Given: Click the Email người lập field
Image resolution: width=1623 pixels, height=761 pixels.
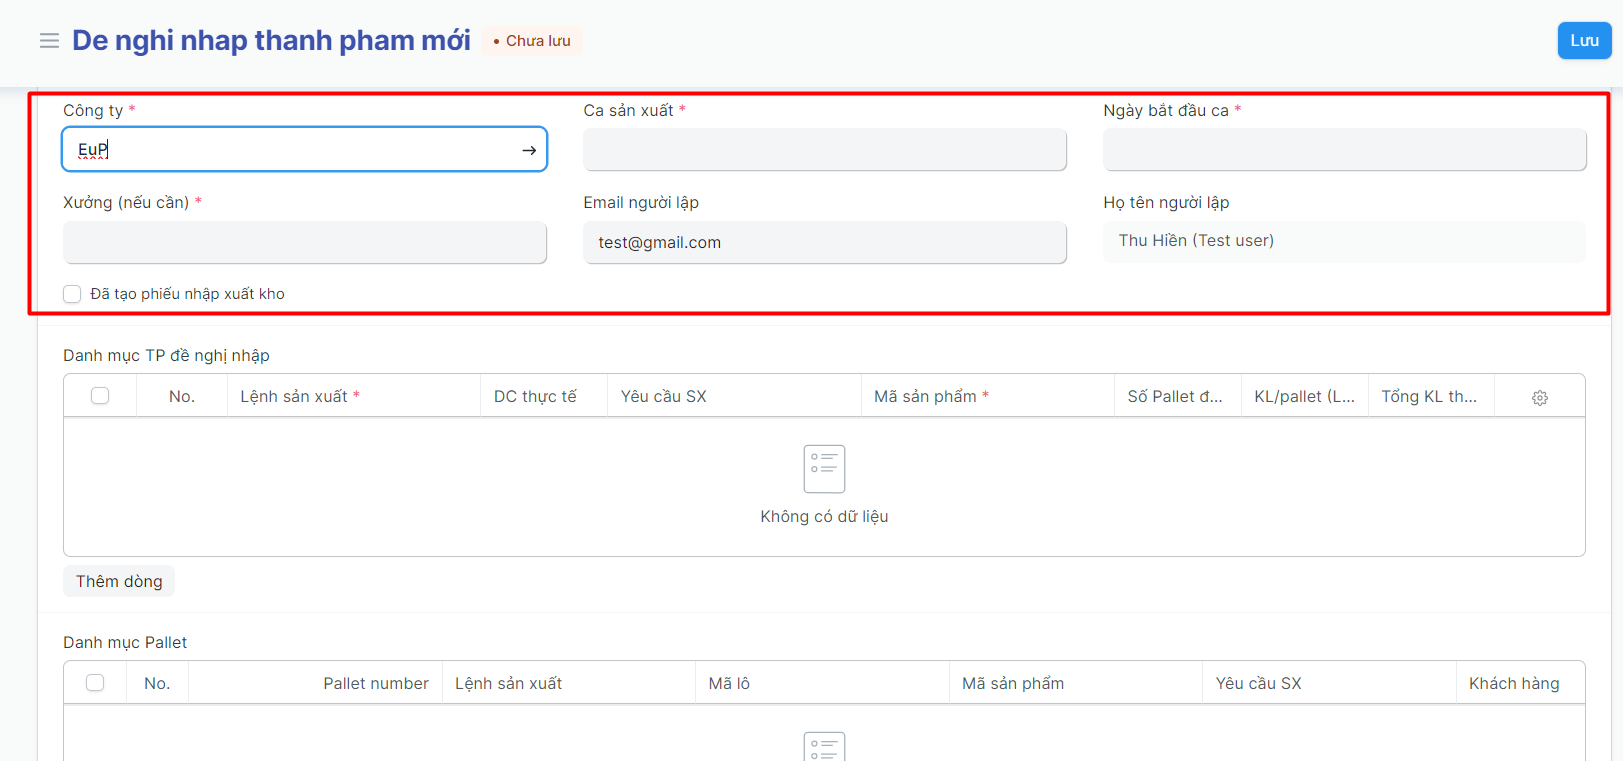Looking at the screenshot, I should point(824,243).
